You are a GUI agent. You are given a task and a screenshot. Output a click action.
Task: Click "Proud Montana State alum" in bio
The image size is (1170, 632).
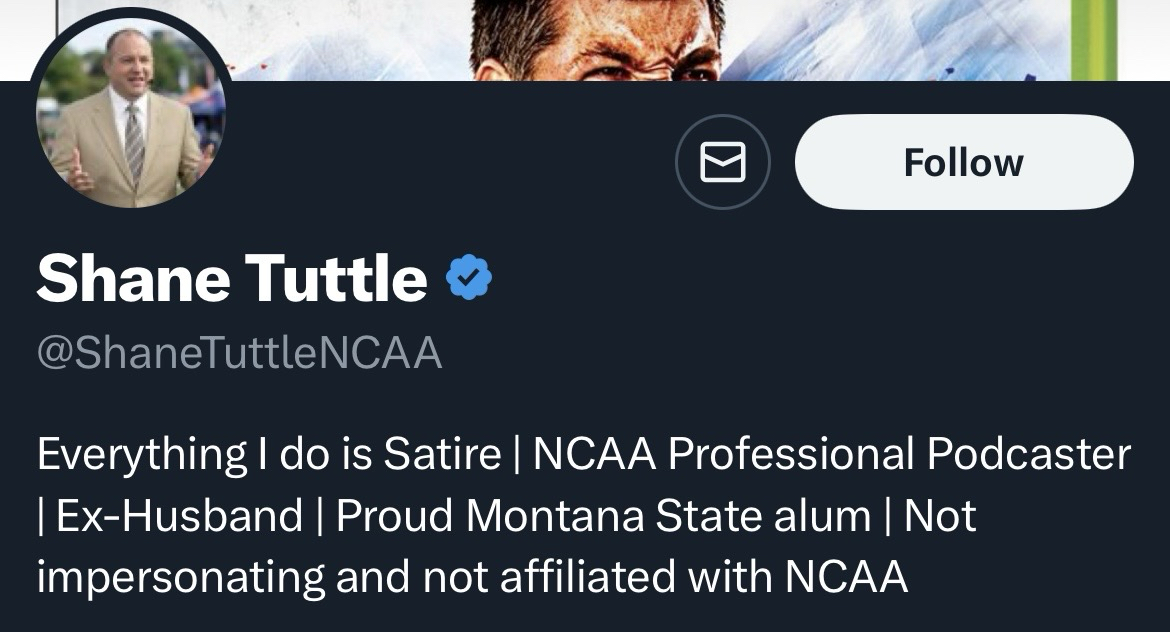tap(603, 516)
